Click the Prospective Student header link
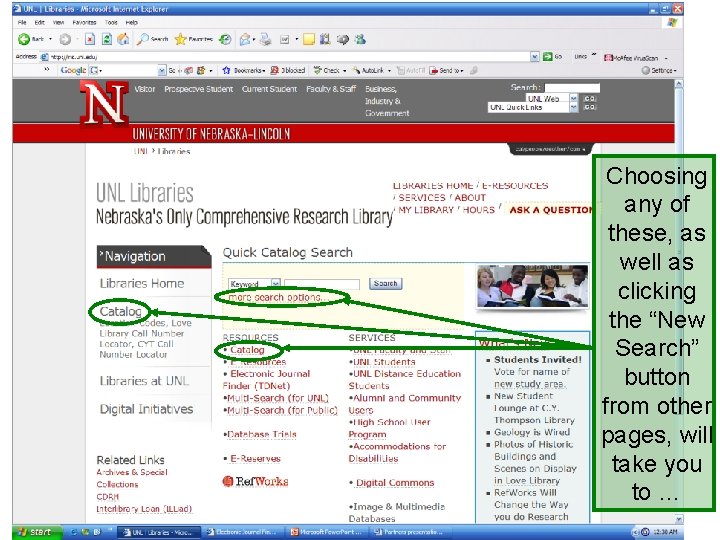The height and width of the screenshot is (540, 720). [x=198, y=89]
